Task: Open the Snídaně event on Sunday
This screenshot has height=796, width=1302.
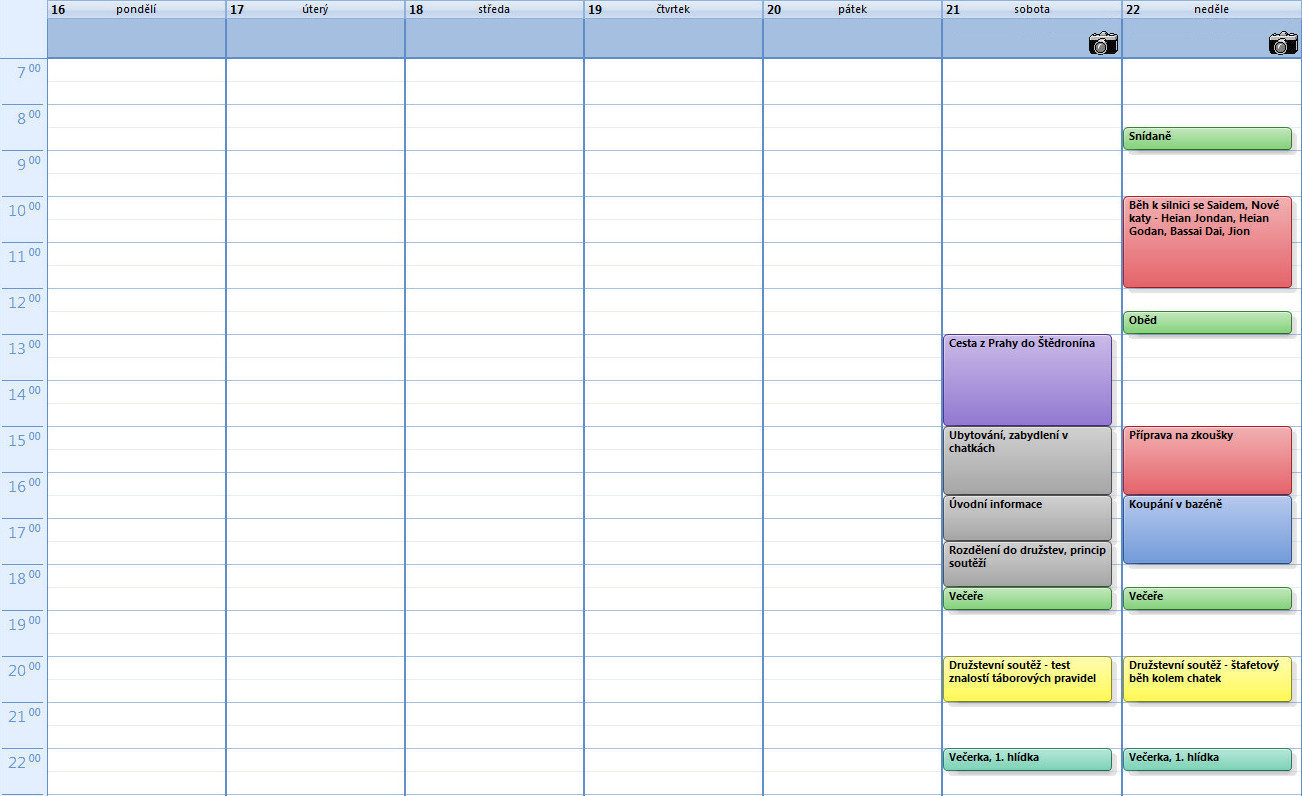Action: 1207,138
